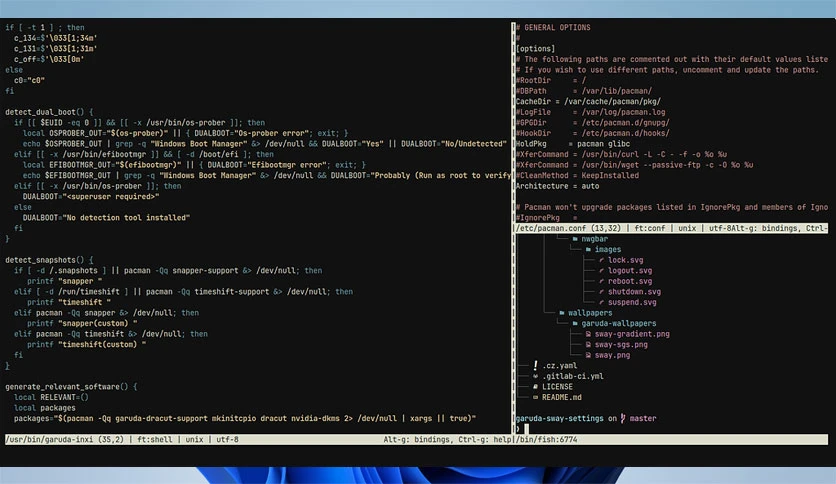Select sway-gradient.png in the file tree

(632, 334)
